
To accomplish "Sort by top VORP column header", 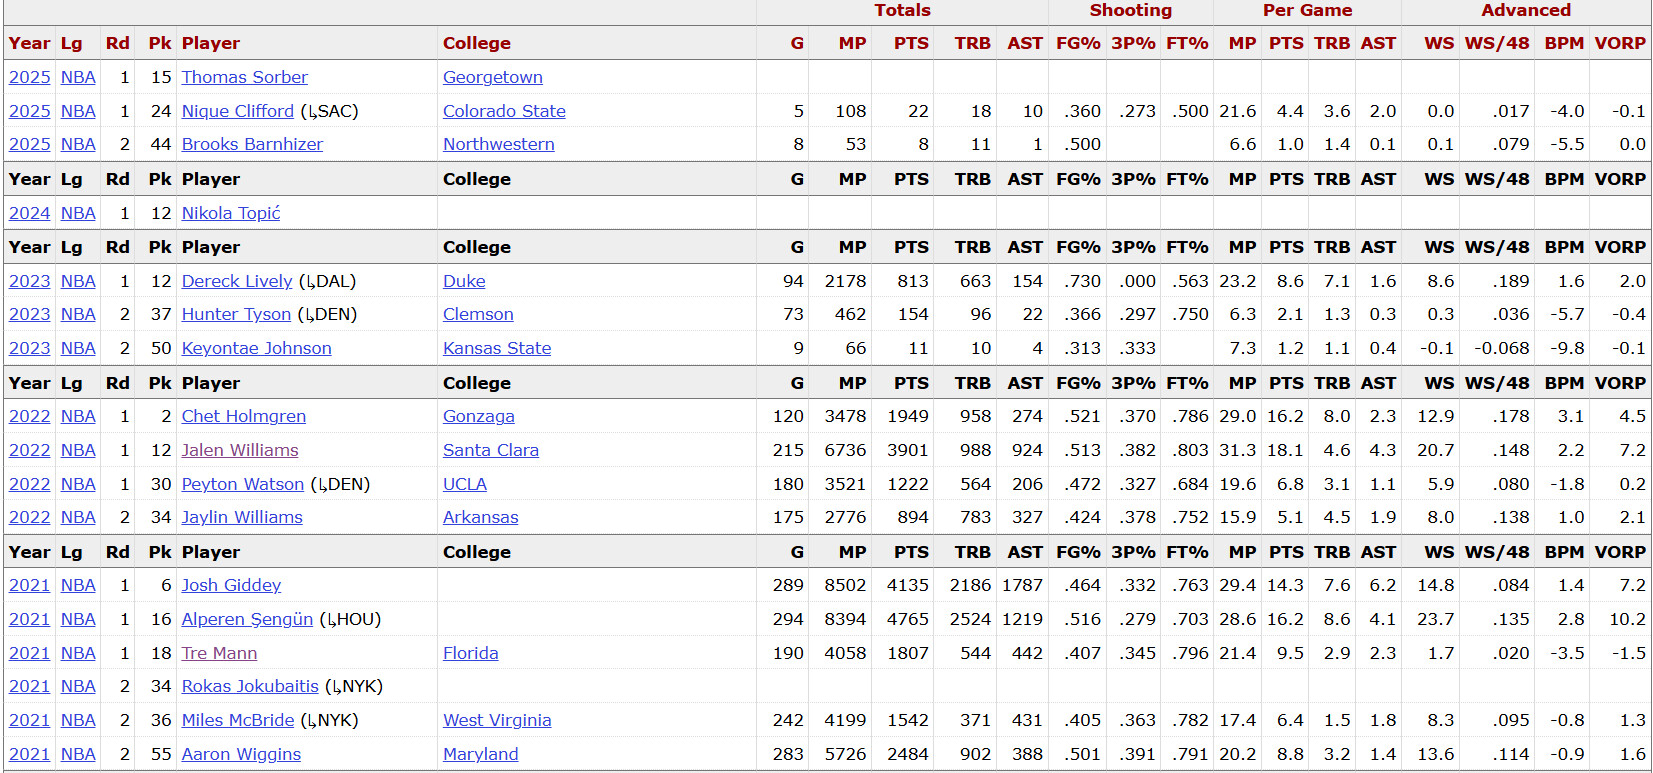I will coord(1619,43).
